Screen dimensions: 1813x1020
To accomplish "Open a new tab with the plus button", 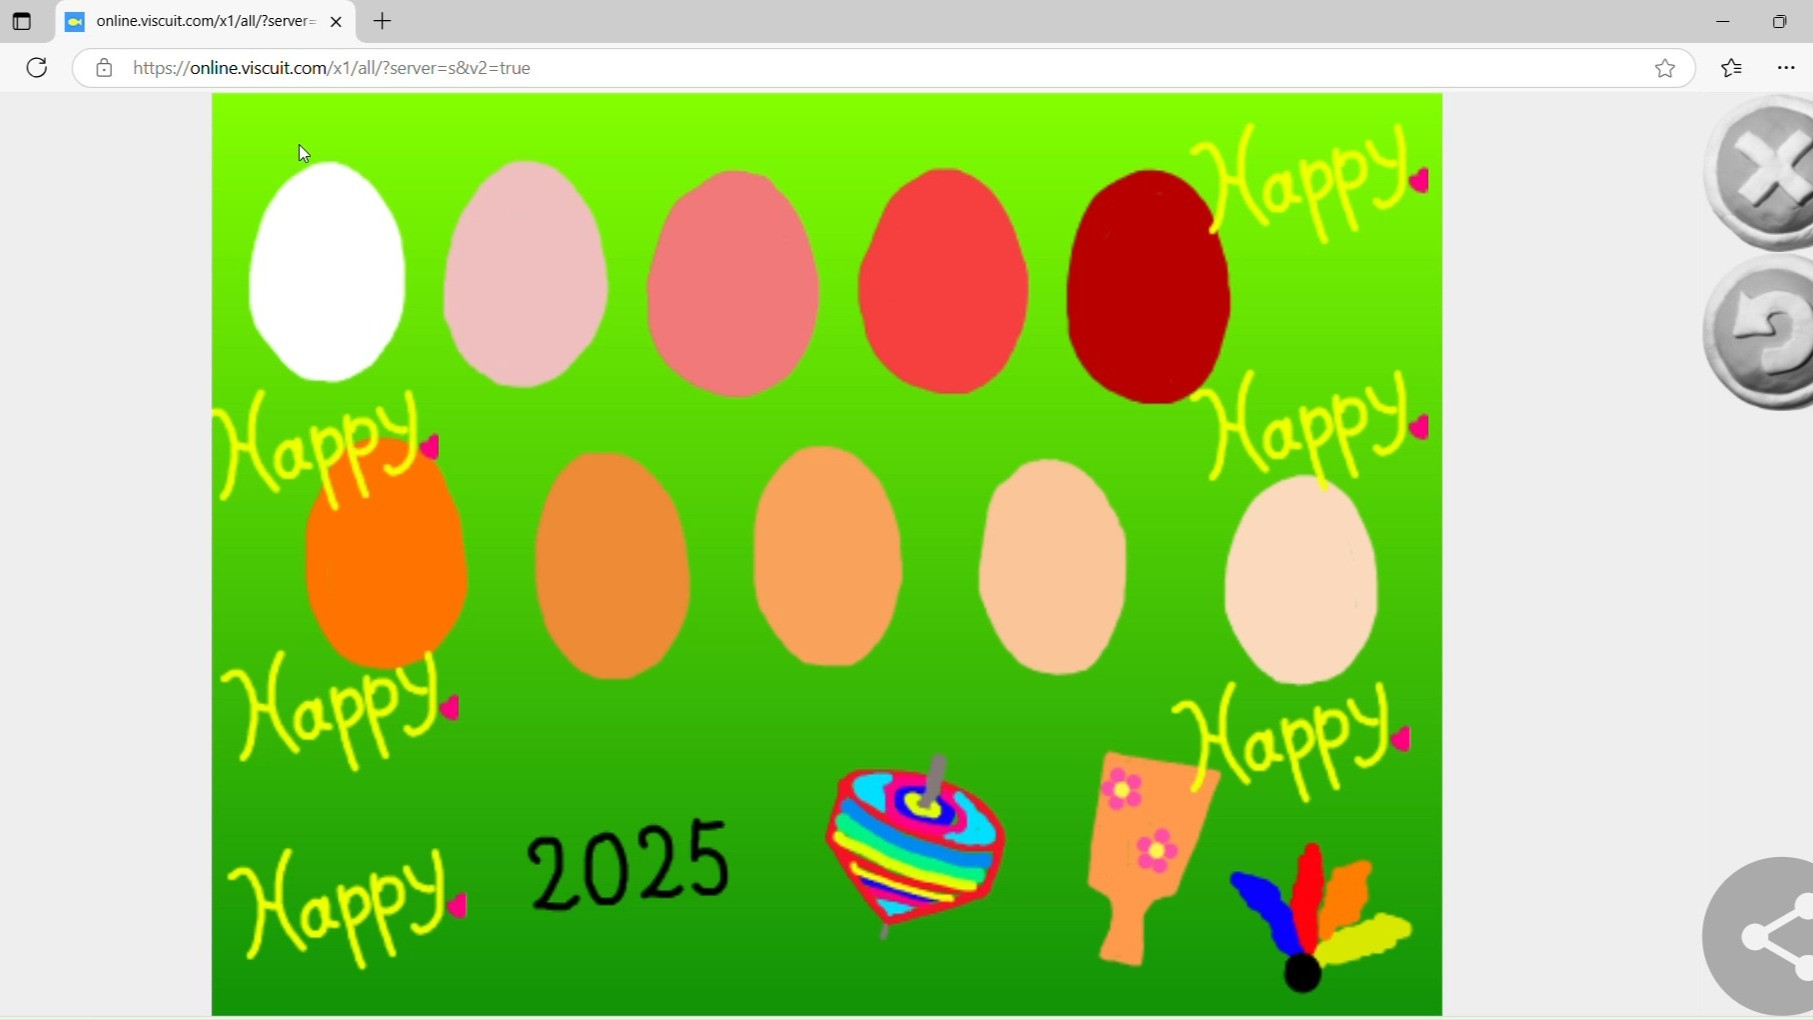I will (x=383, y=21).
